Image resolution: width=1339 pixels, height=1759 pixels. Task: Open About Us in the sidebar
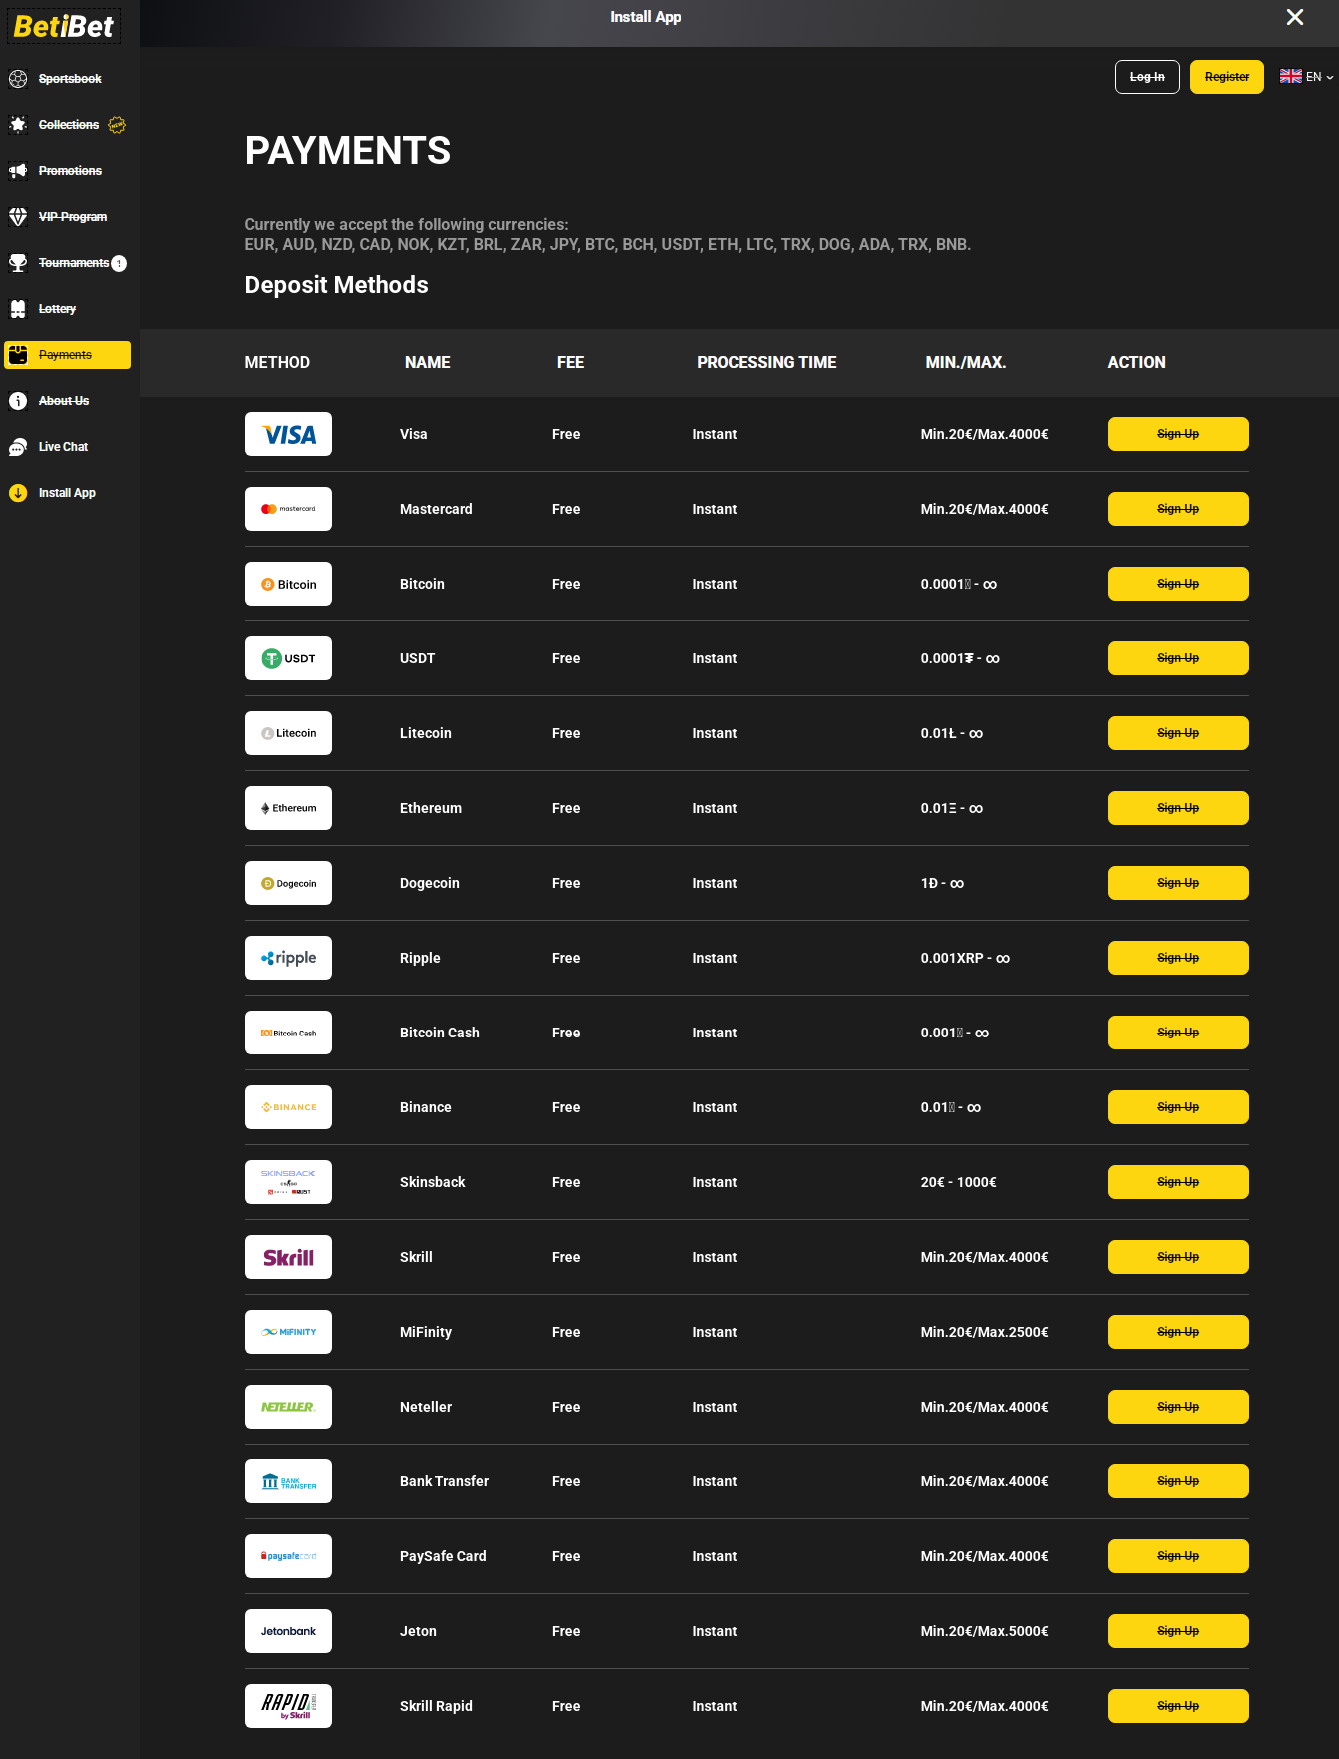(x=64, y=401)
